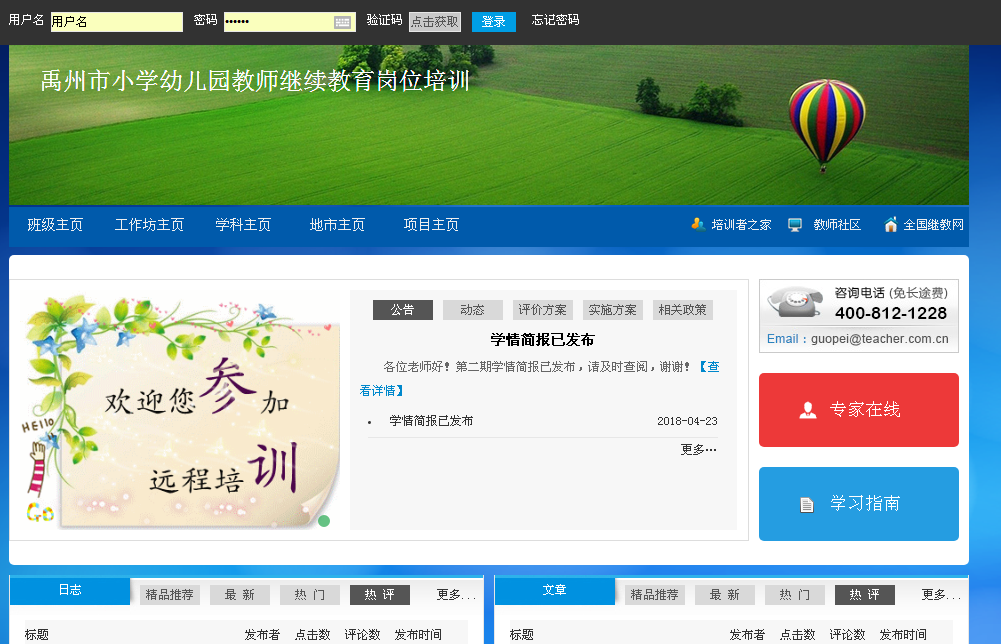Expand 更多 under the 公告 announcement list

[x=698, y=450]
